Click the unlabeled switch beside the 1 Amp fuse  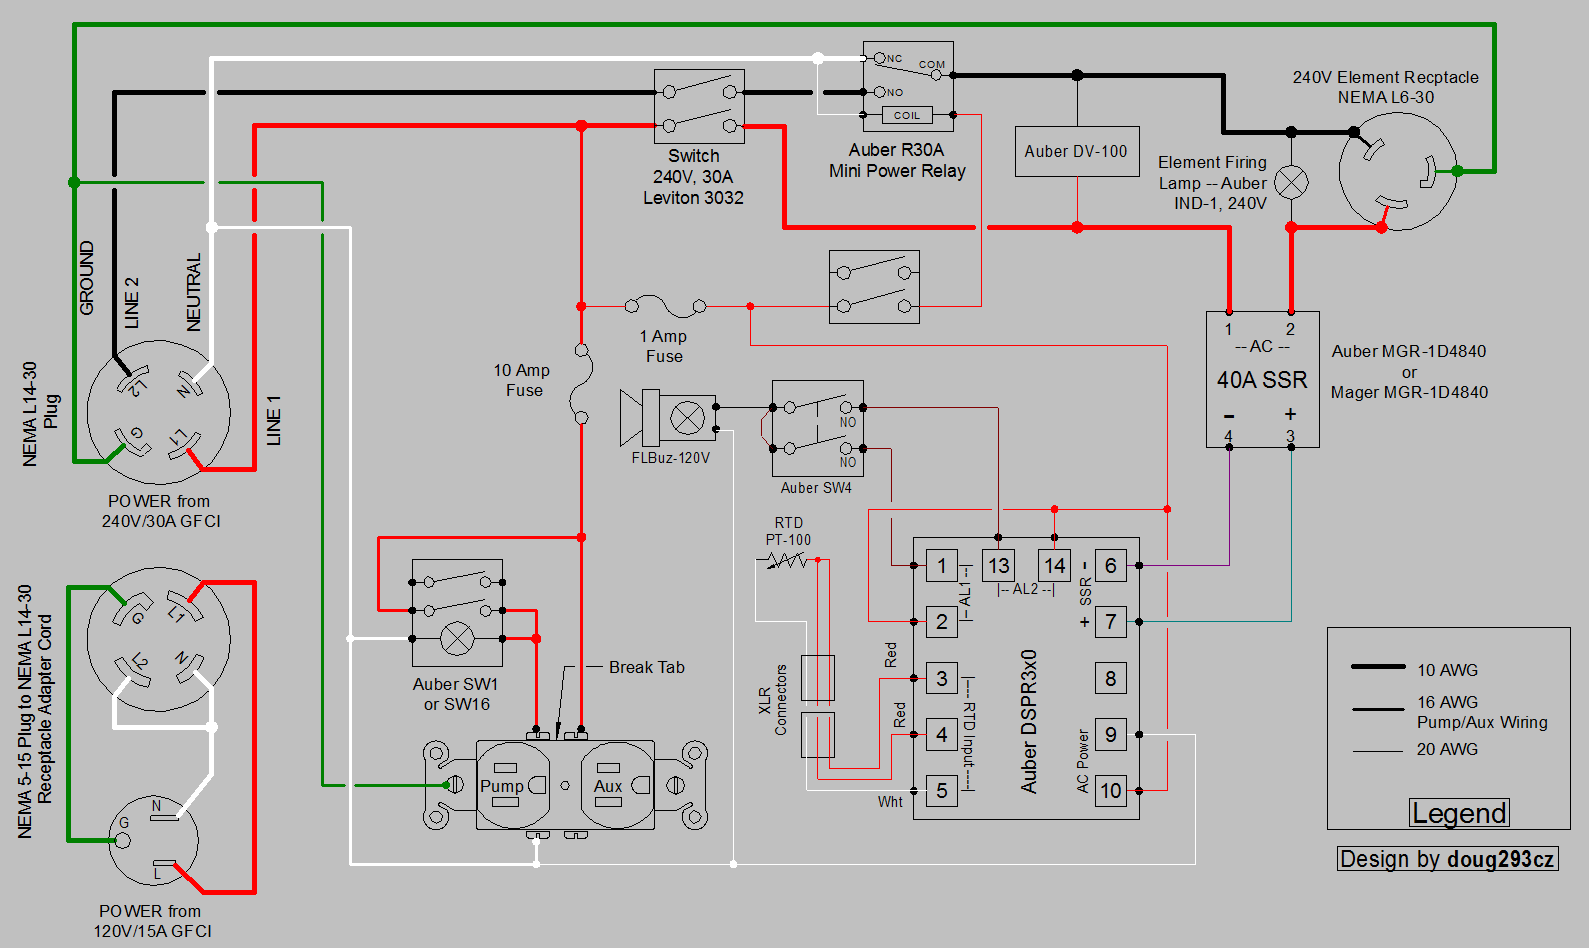874,287
